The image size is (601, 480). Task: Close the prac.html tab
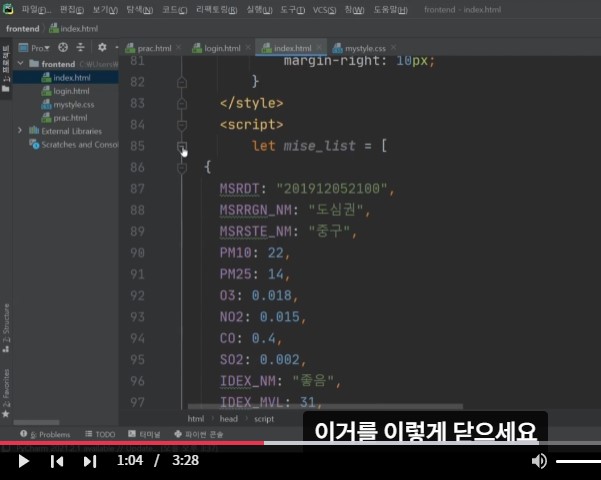pyautogui.click(x=178, y=48)
